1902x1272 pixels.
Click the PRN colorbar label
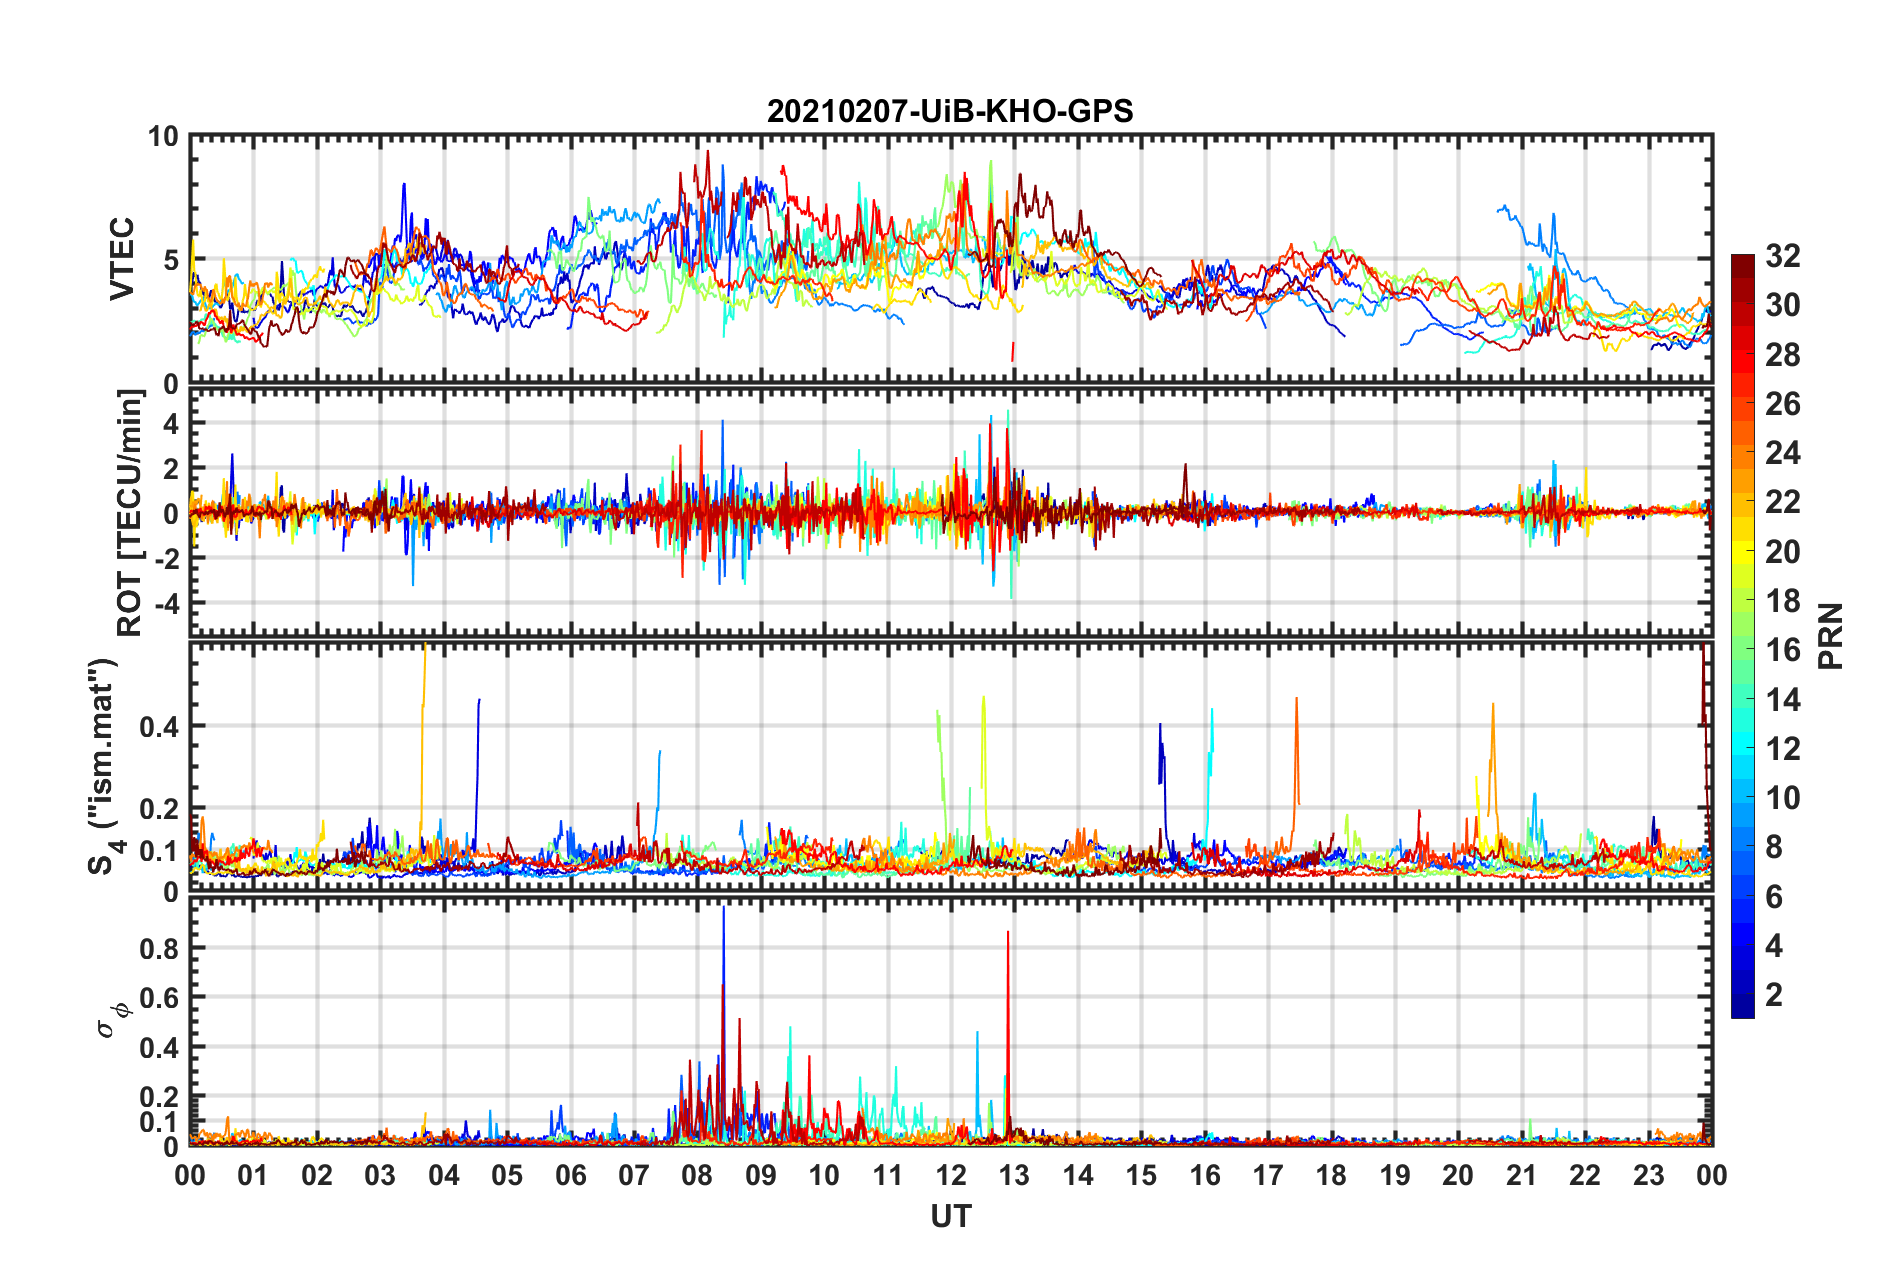pyautogui.click(x=1831, y=636)
